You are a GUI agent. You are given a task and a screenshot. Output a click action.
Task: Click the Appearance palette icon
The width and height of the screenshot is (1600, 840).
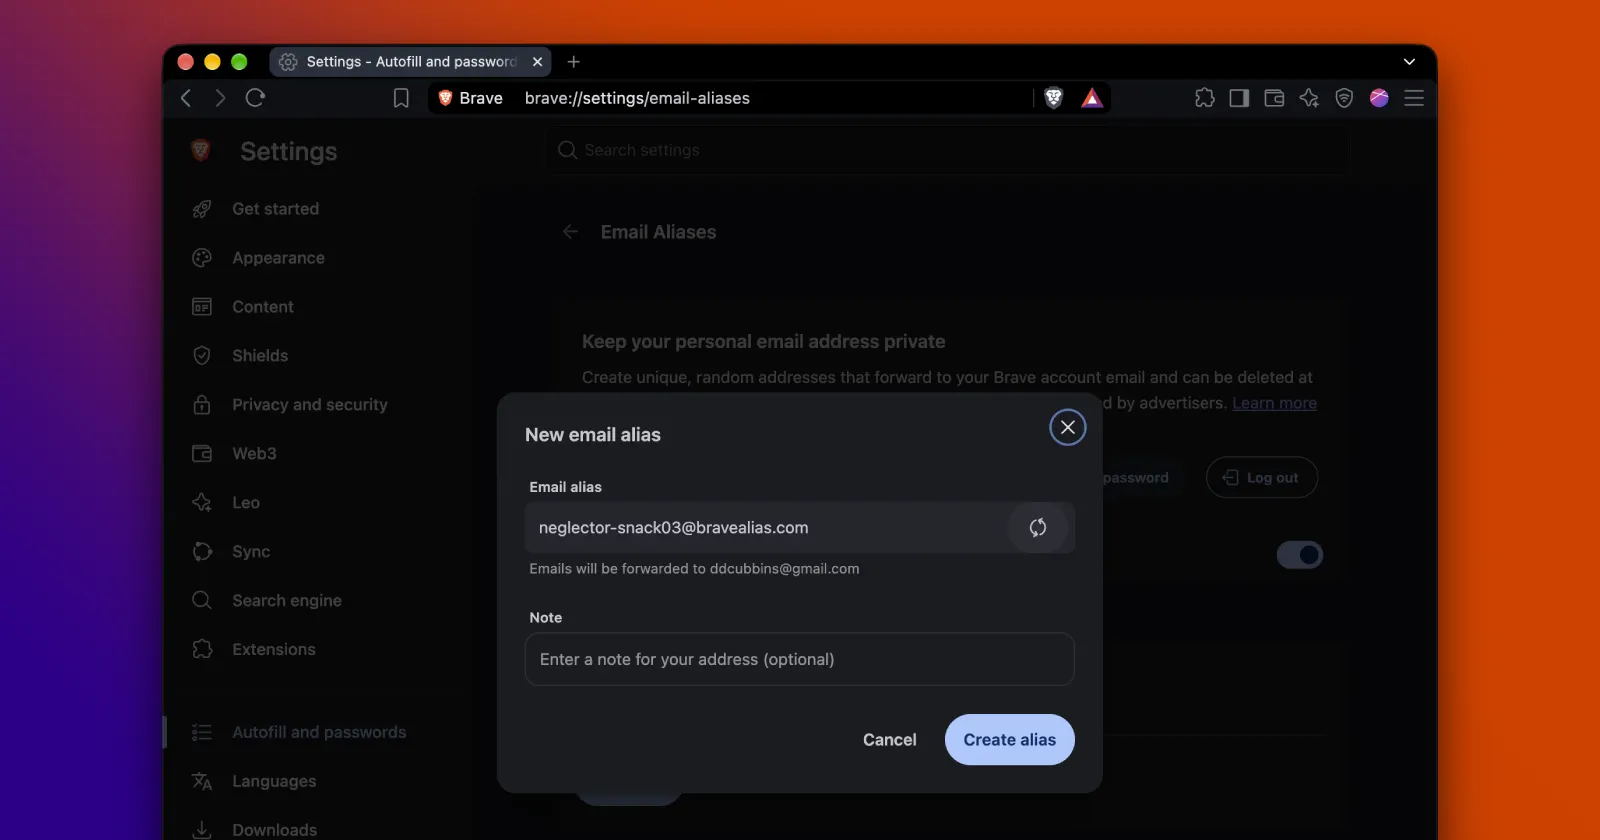[x=202, y=258]
